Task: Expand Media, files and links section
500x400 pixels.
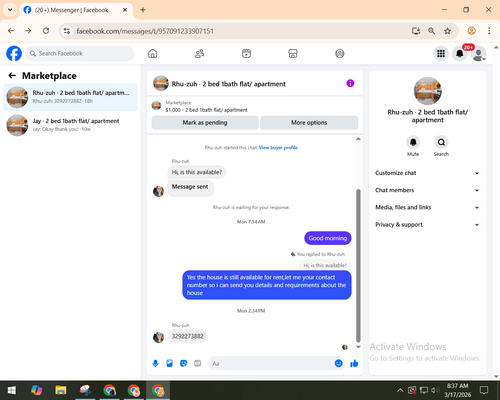Action: coord(427,207)
